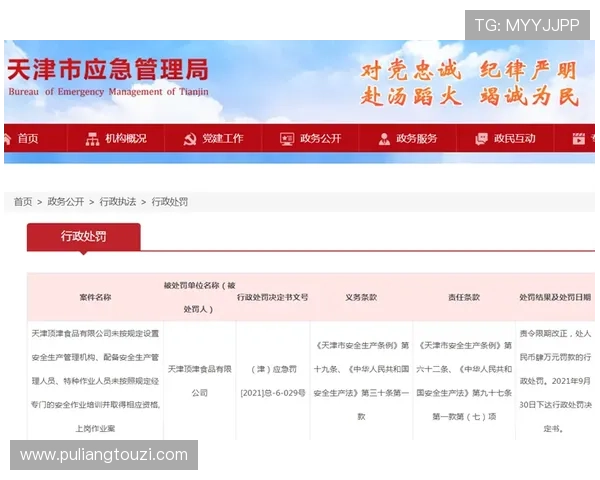Open the 政务服务 navigation menu
Viewport: 600px width, 480px height.
(416, 139)
